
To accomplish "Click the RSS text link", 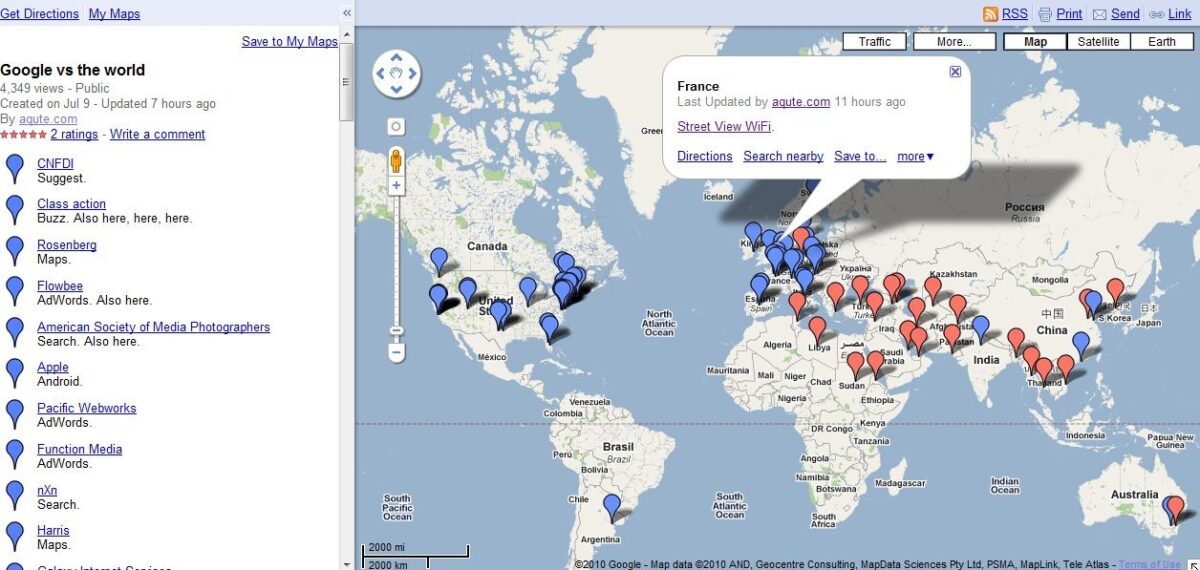I will coord(1014,14).
